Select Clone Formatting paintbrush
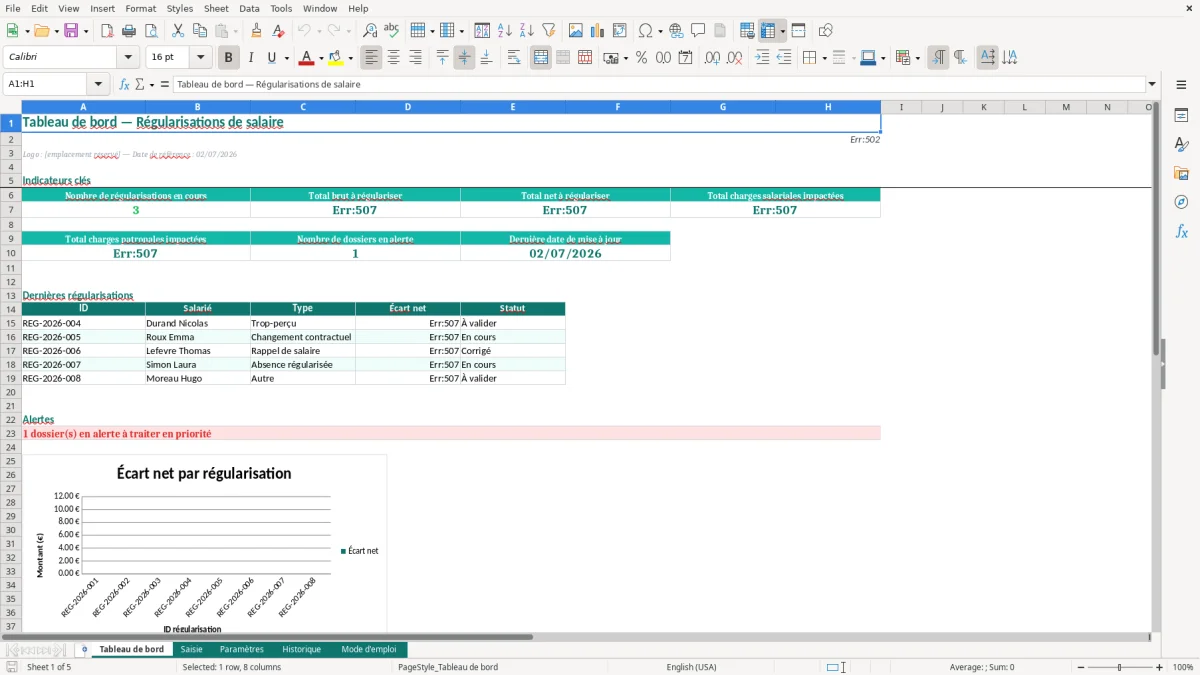The height and width of the screenshot is (675, 1200). pyautogui.click(x=256, y=31)
